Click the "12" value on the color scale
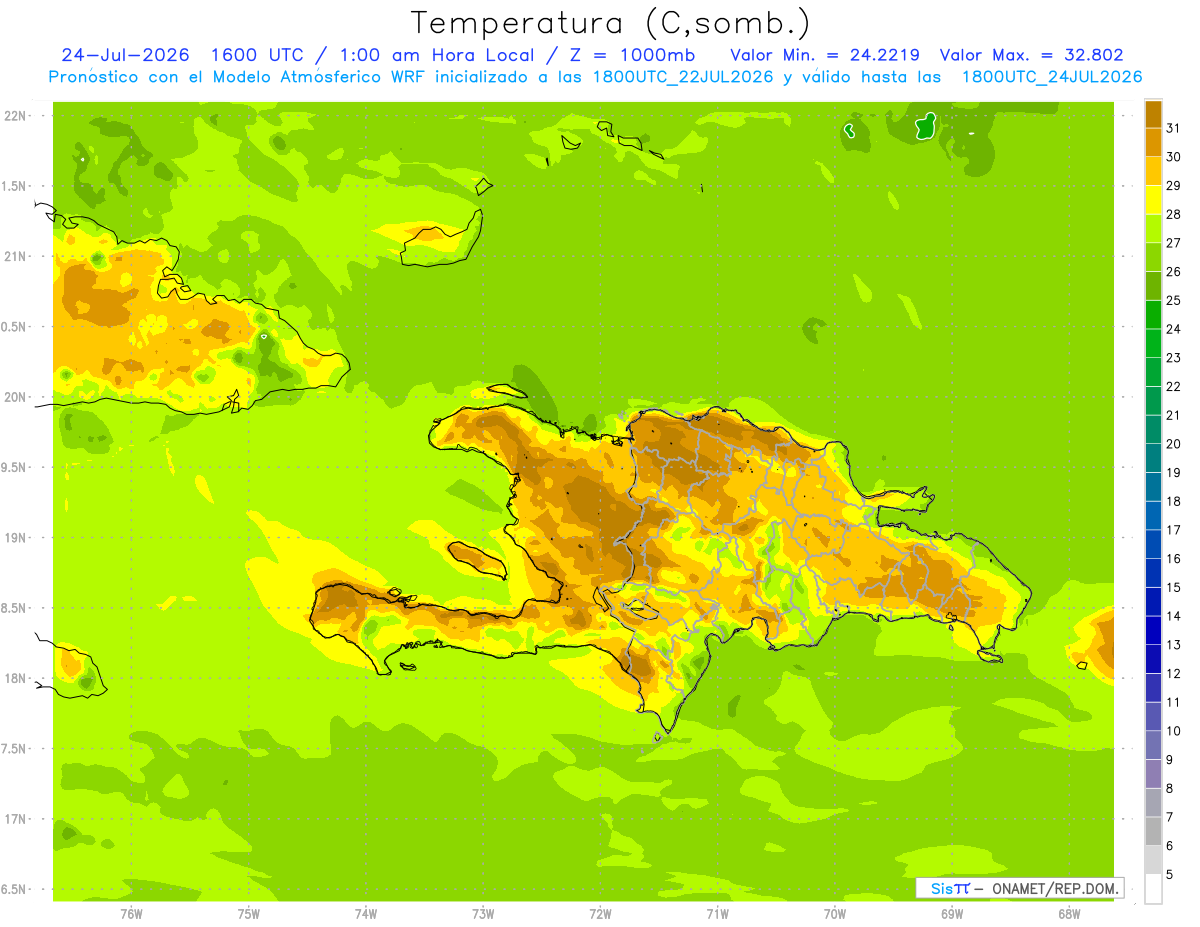This screenshot has height=927, width=1200. 1174,673
